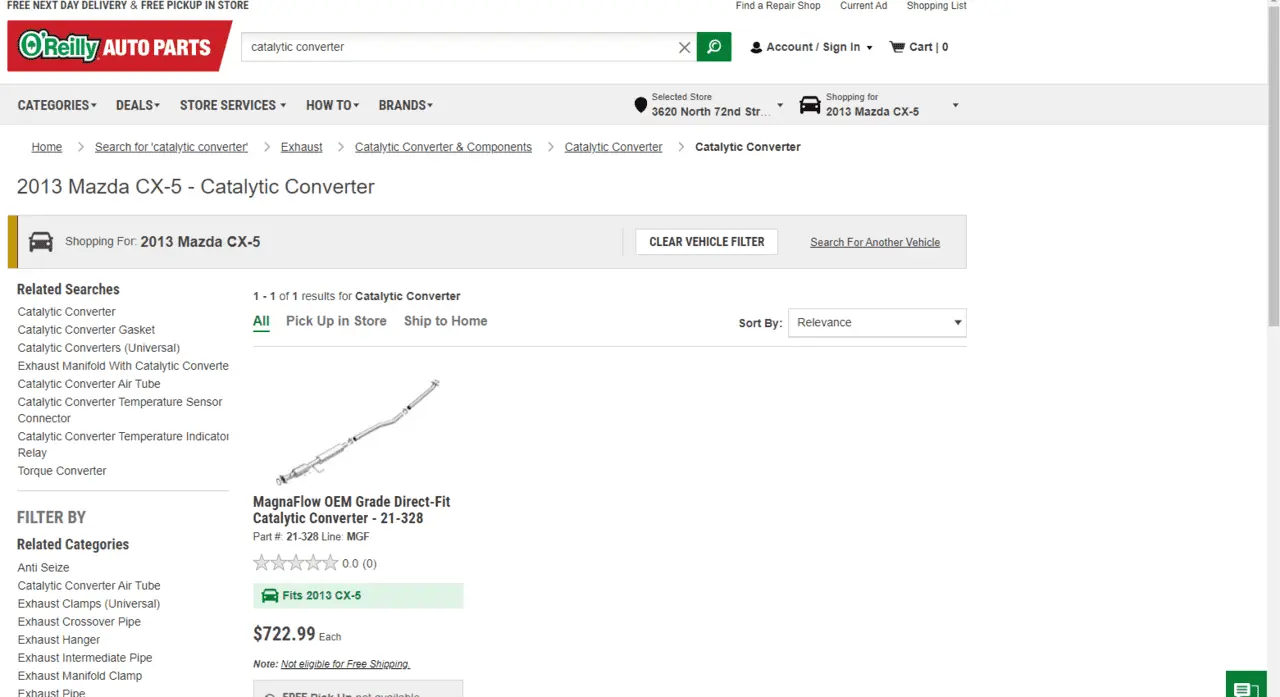Click the Search For Another Vehicle link
1280x697 pixels.
point(874,242)
